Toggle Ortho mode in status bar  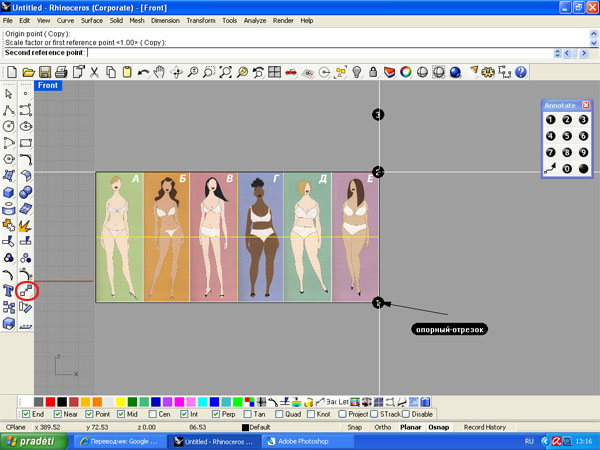click(x=382, y=427)
